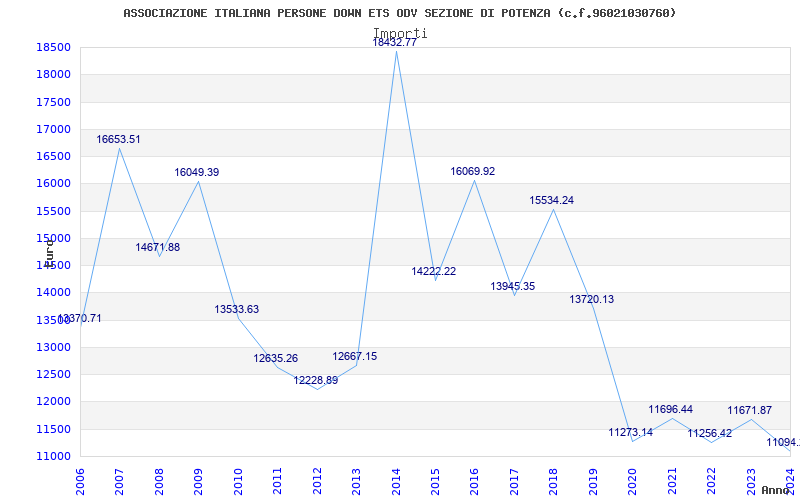
Task: Pick the 2017 x-axis year label
Action: click(514, 481)
